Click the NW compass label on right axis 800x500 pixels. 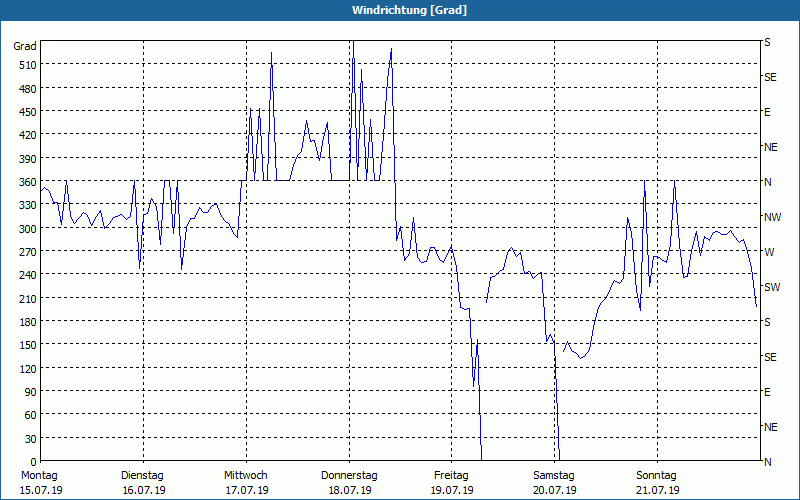(772, 217)
